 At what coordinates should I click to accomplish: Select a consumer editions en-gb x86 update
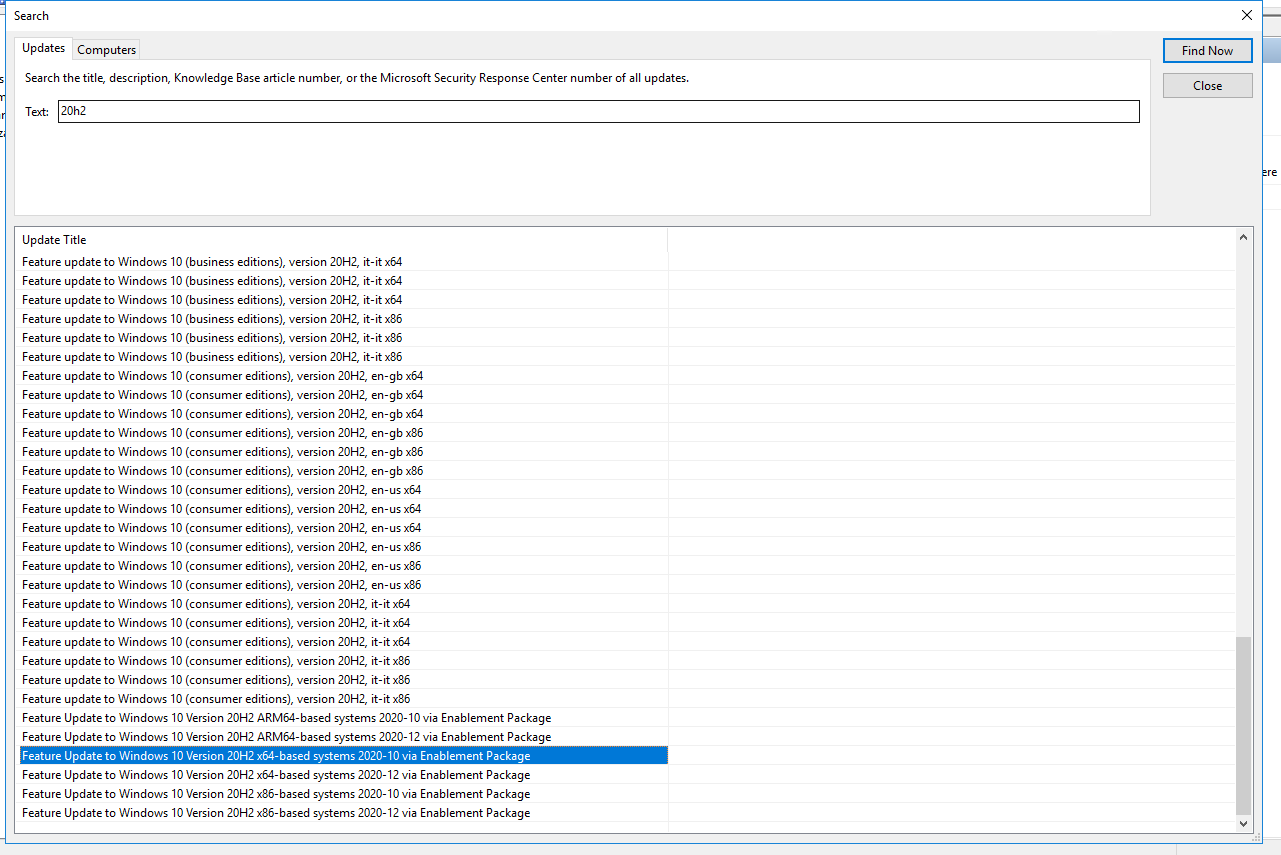tap(222, 432)
